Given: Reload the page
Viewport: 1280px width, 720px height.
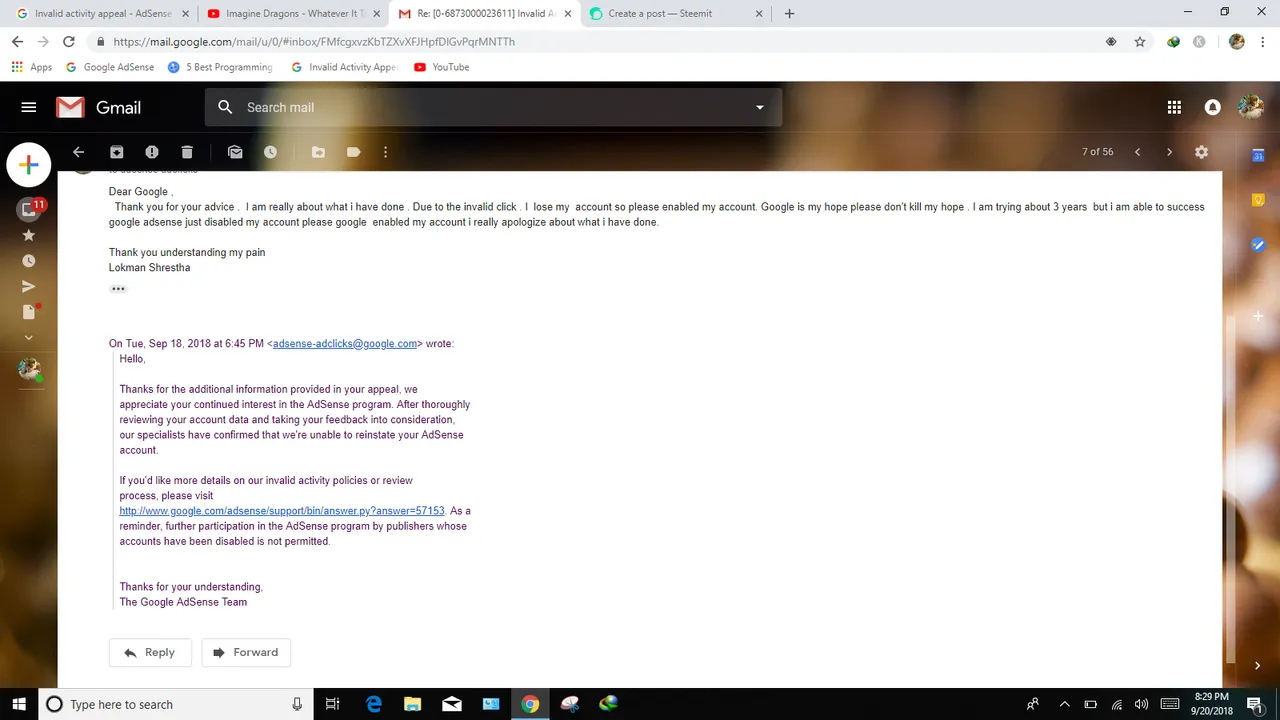Looking at the screenshot, I should tap(69, 42).
